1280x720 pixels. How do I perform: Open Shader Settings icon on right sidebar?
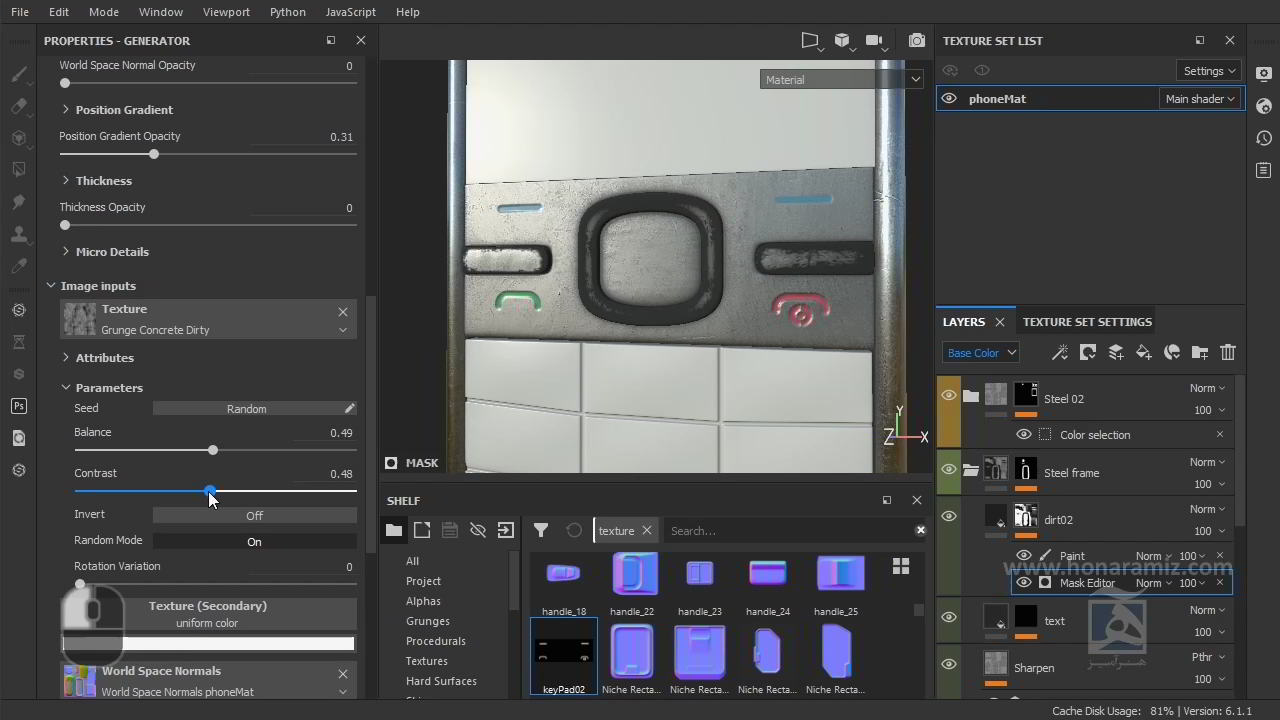point(1264,106)
